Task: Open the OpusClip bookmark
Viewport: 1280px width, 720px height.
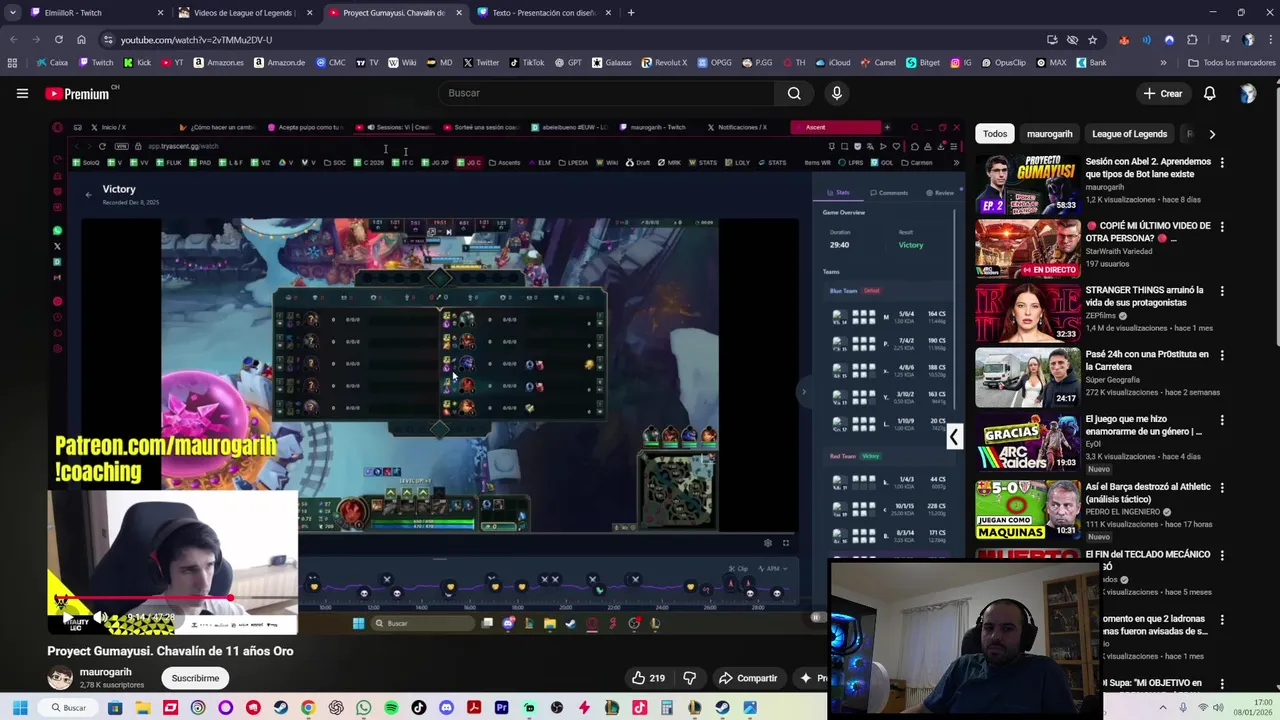Action: click(x=1003, y=62)
